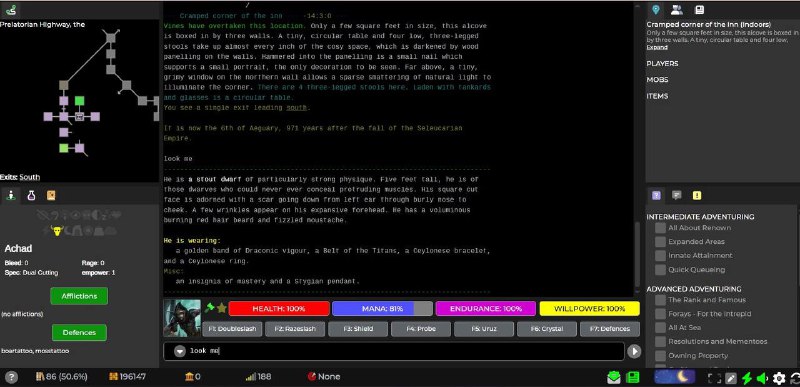This screenshot has height=387, width=800.
Task: Switch to the potion flask tab
Action: pos(31,195)
